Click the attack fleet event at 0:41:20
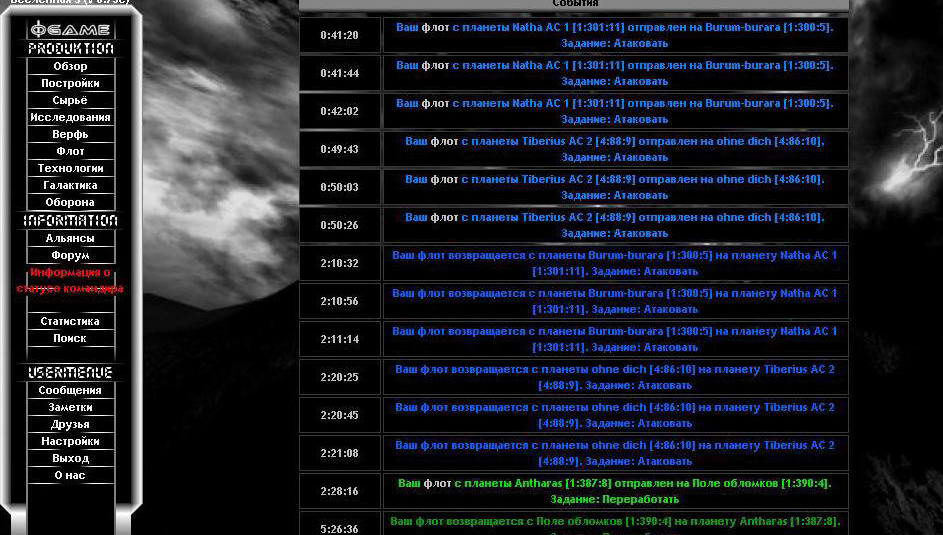The width and height of the screenshot is (943, 535). pyautogui.click(x=615, y=35)
